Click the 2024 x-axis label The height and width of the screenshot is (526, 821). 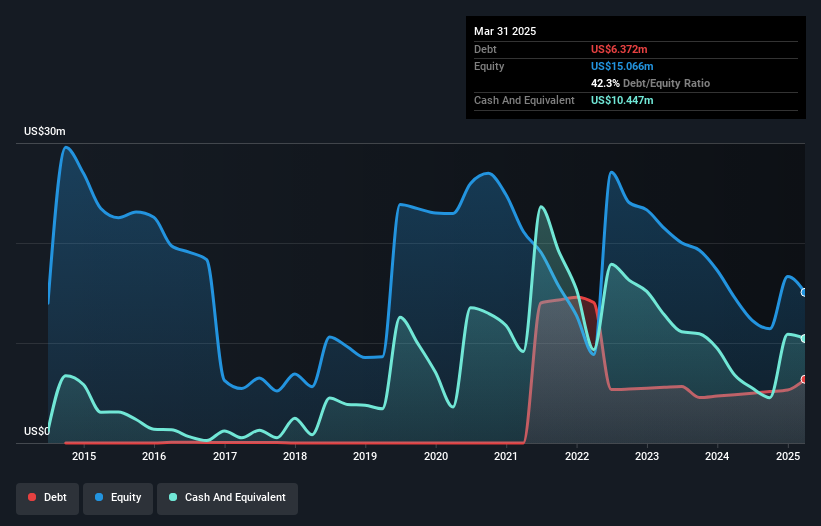click(x=717, y=456)
